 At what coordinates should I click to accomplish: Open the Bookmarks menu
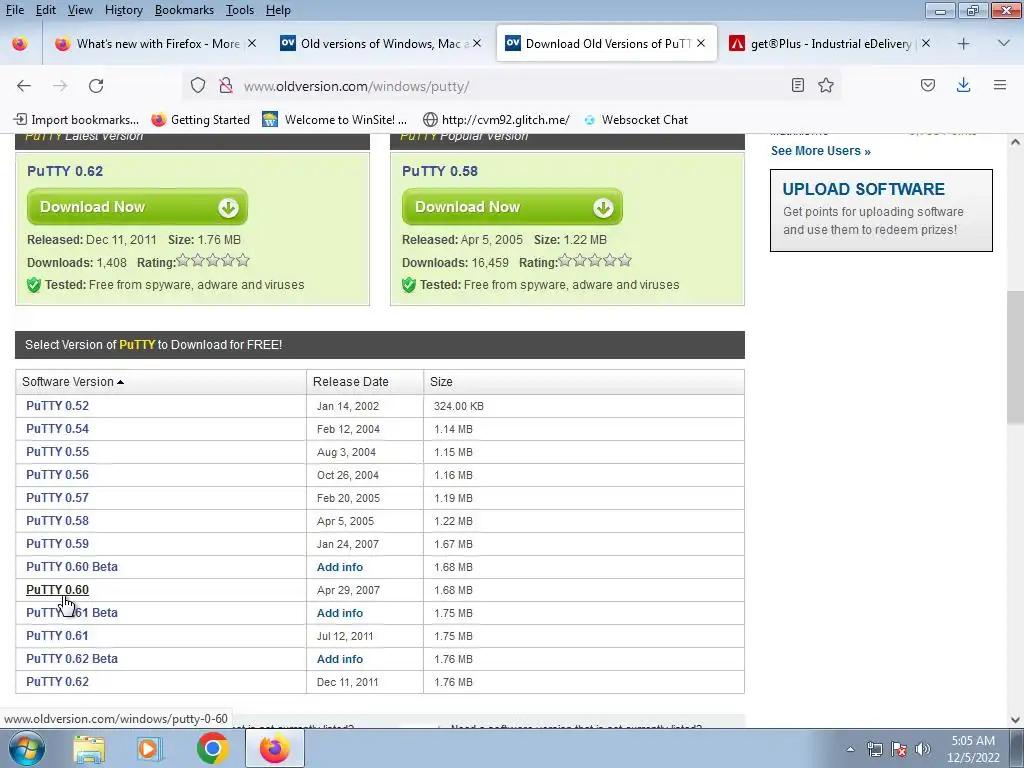pos(184,10)
